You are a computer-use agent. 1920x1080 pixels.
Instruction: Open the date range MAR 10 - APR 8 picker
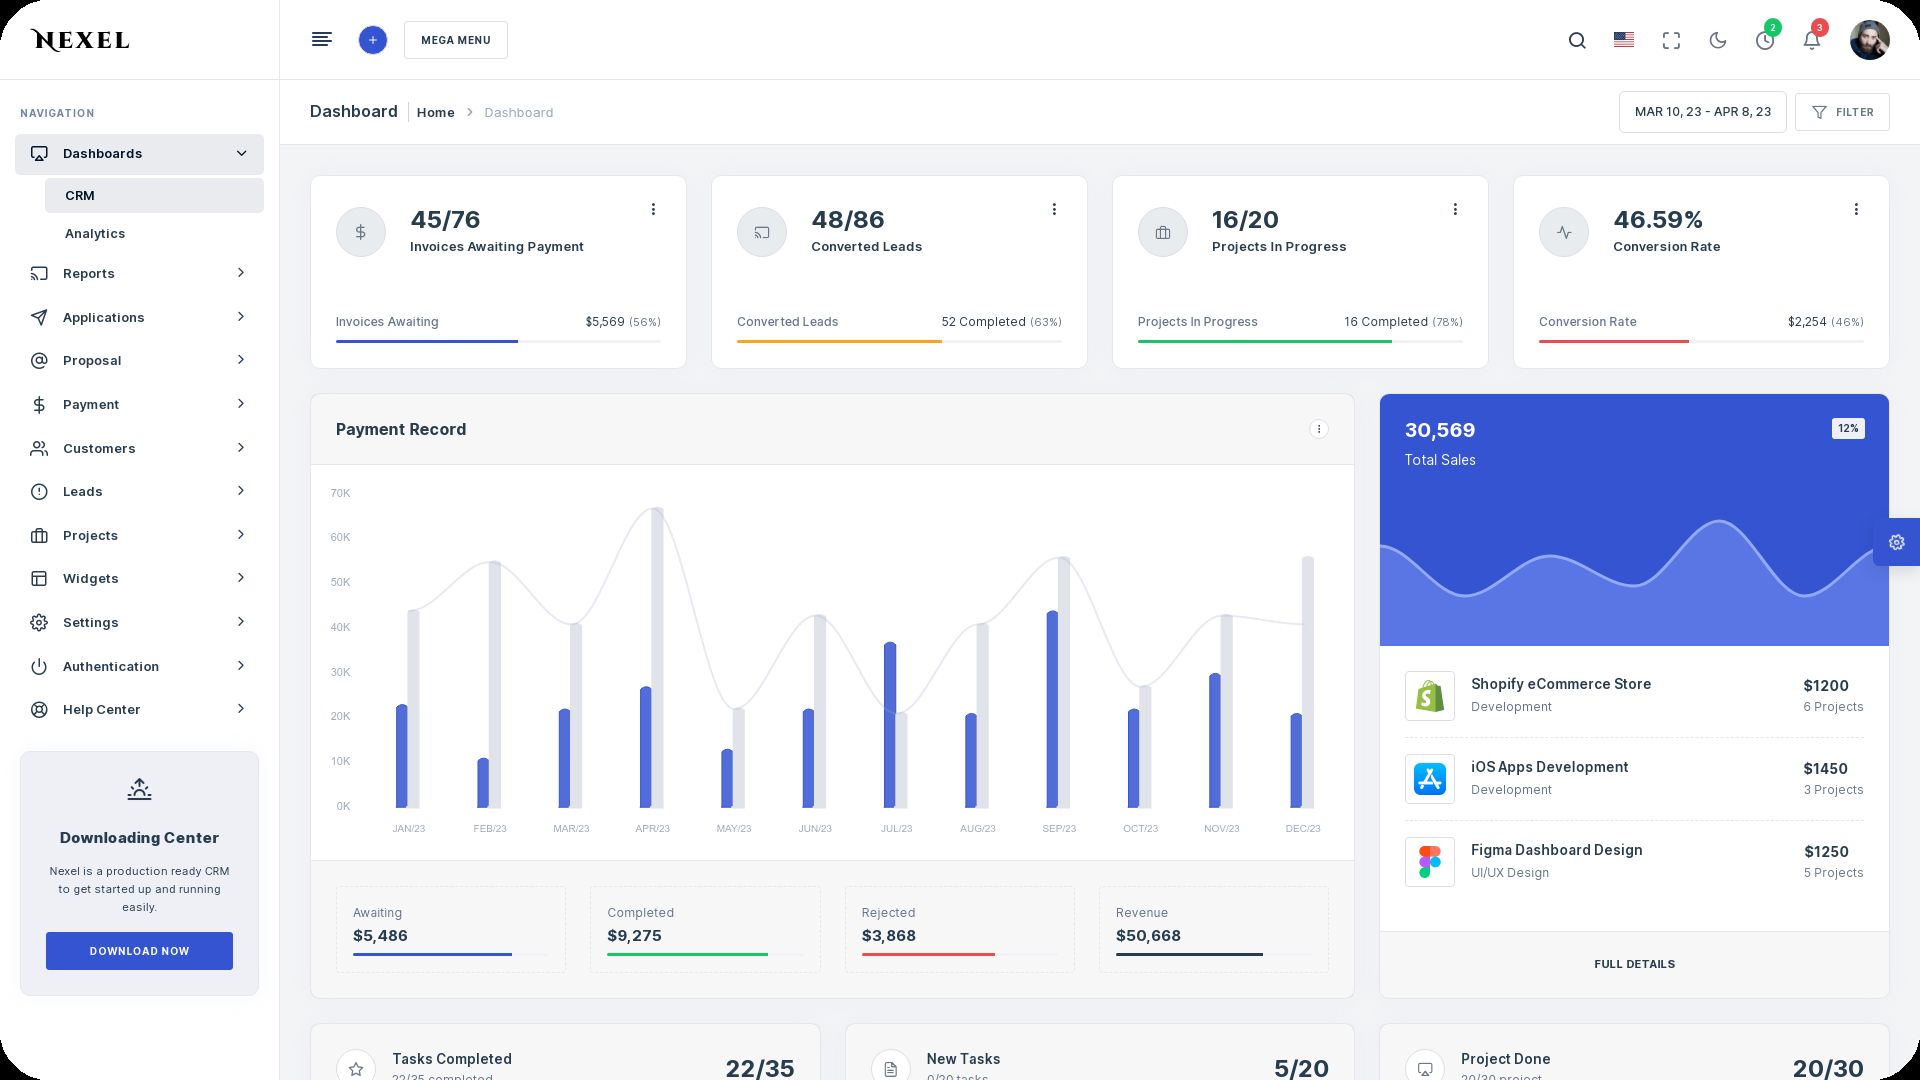click(x=1702, y=112)
